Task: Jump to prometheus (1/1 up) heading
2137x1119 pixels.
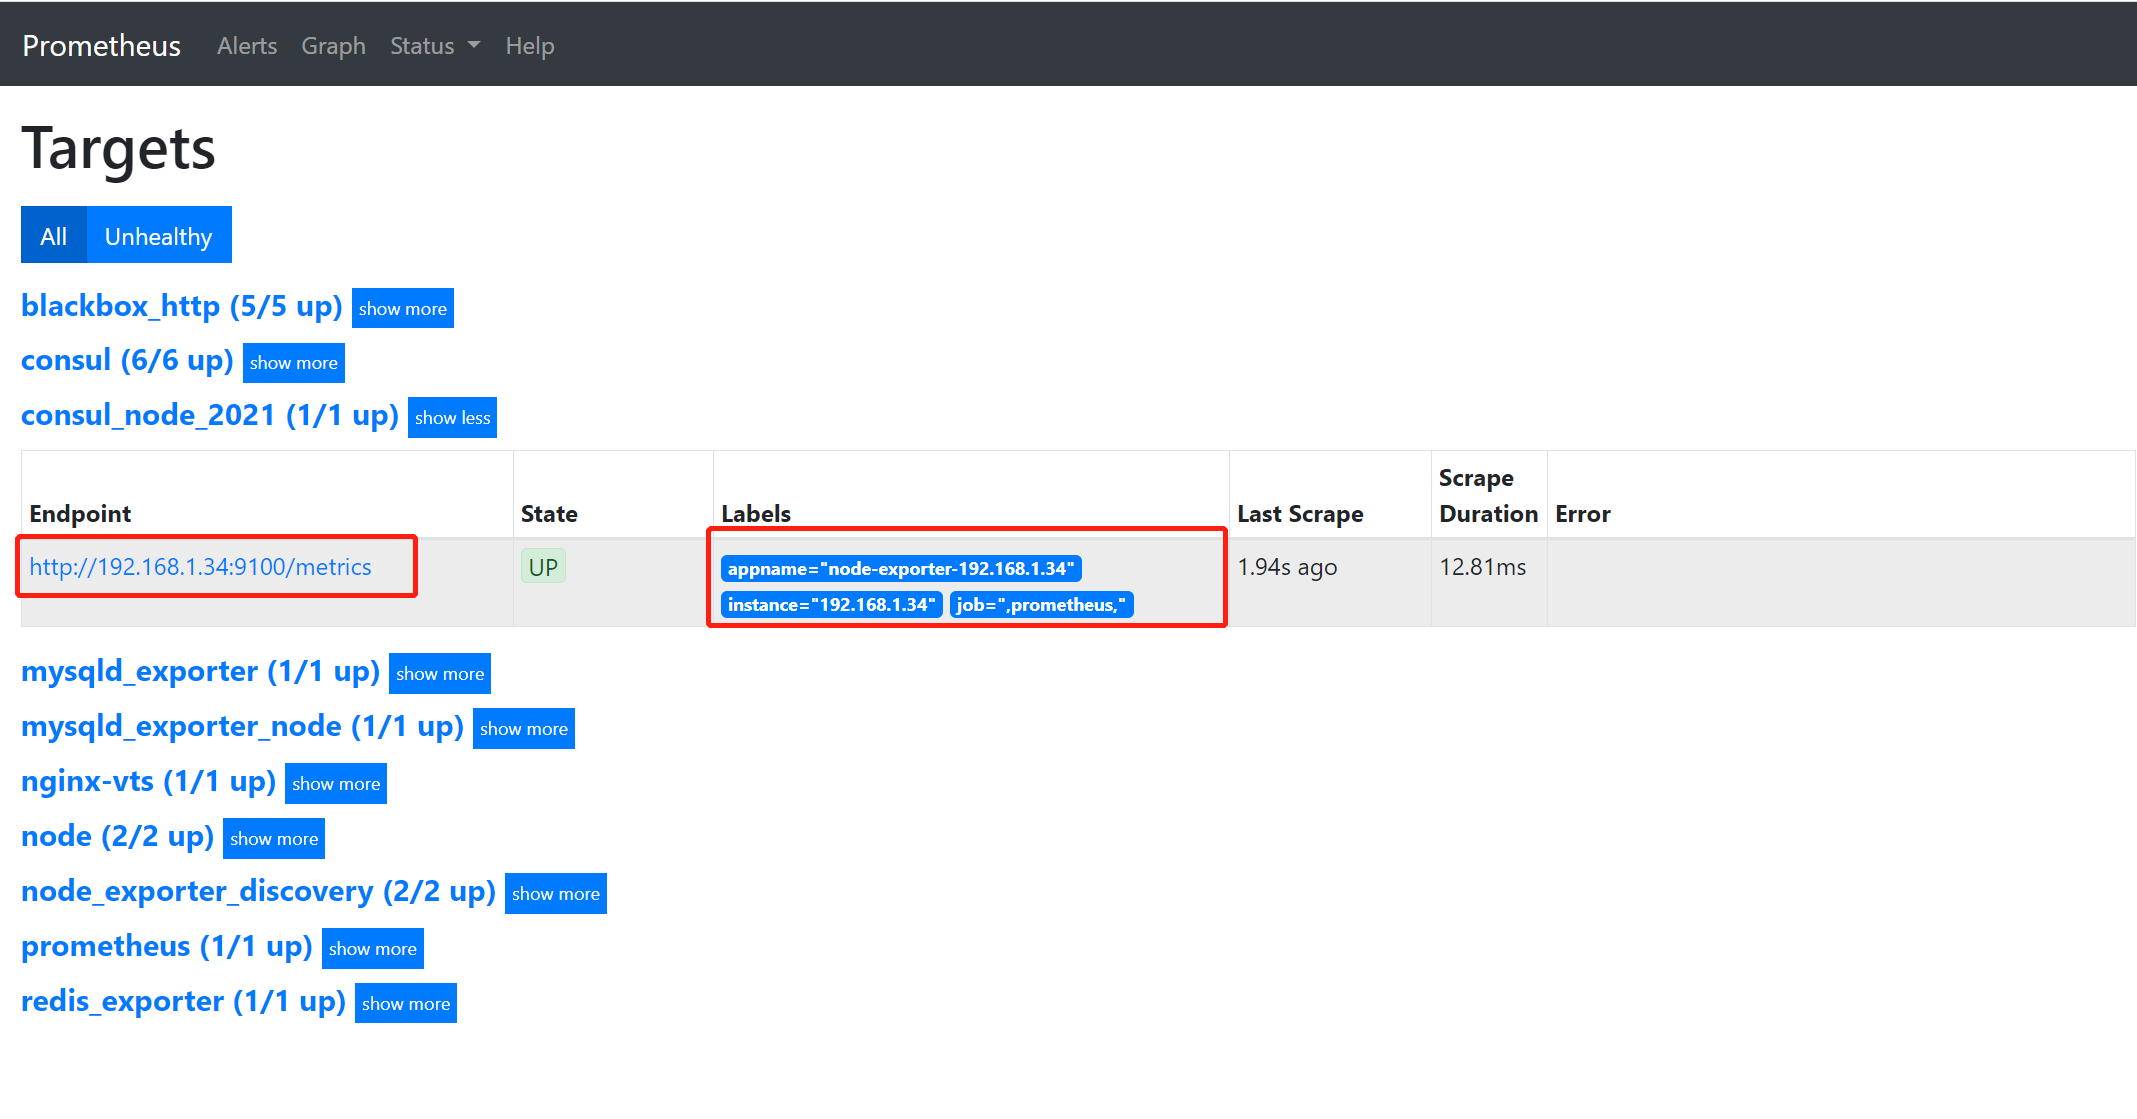Action: point(167,946)
